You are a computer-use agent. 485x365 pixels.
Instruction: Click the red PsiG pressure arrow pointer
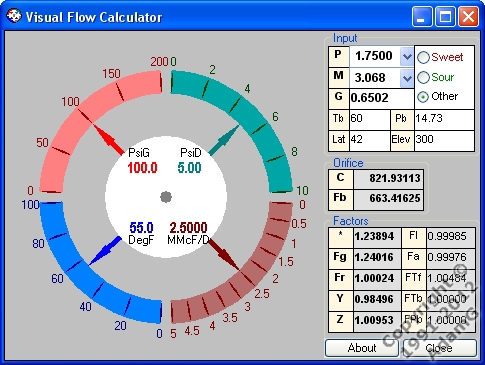[108, 140]
